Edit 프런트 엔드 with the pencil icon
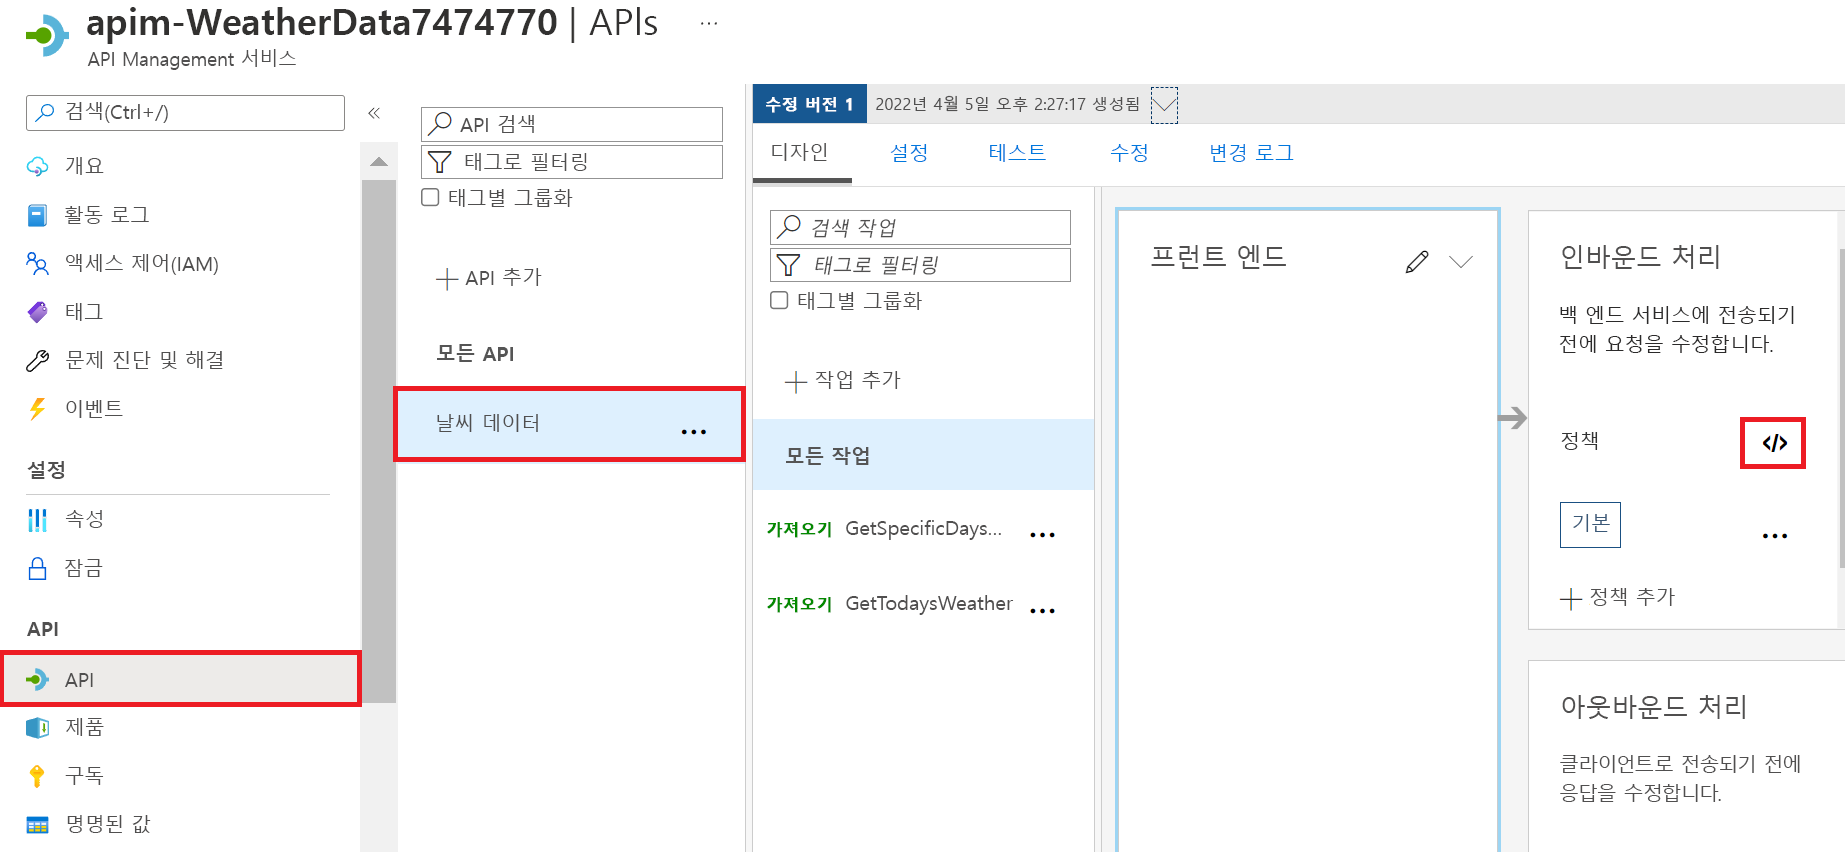This screenshot has width=1845, height=852. click(1416, 262)
